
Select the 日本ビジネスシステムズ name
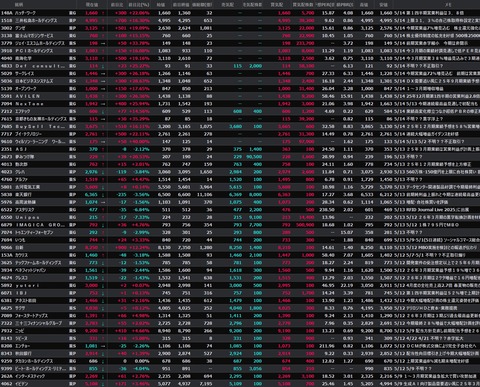pyautogui.click(x=34, y=81)
